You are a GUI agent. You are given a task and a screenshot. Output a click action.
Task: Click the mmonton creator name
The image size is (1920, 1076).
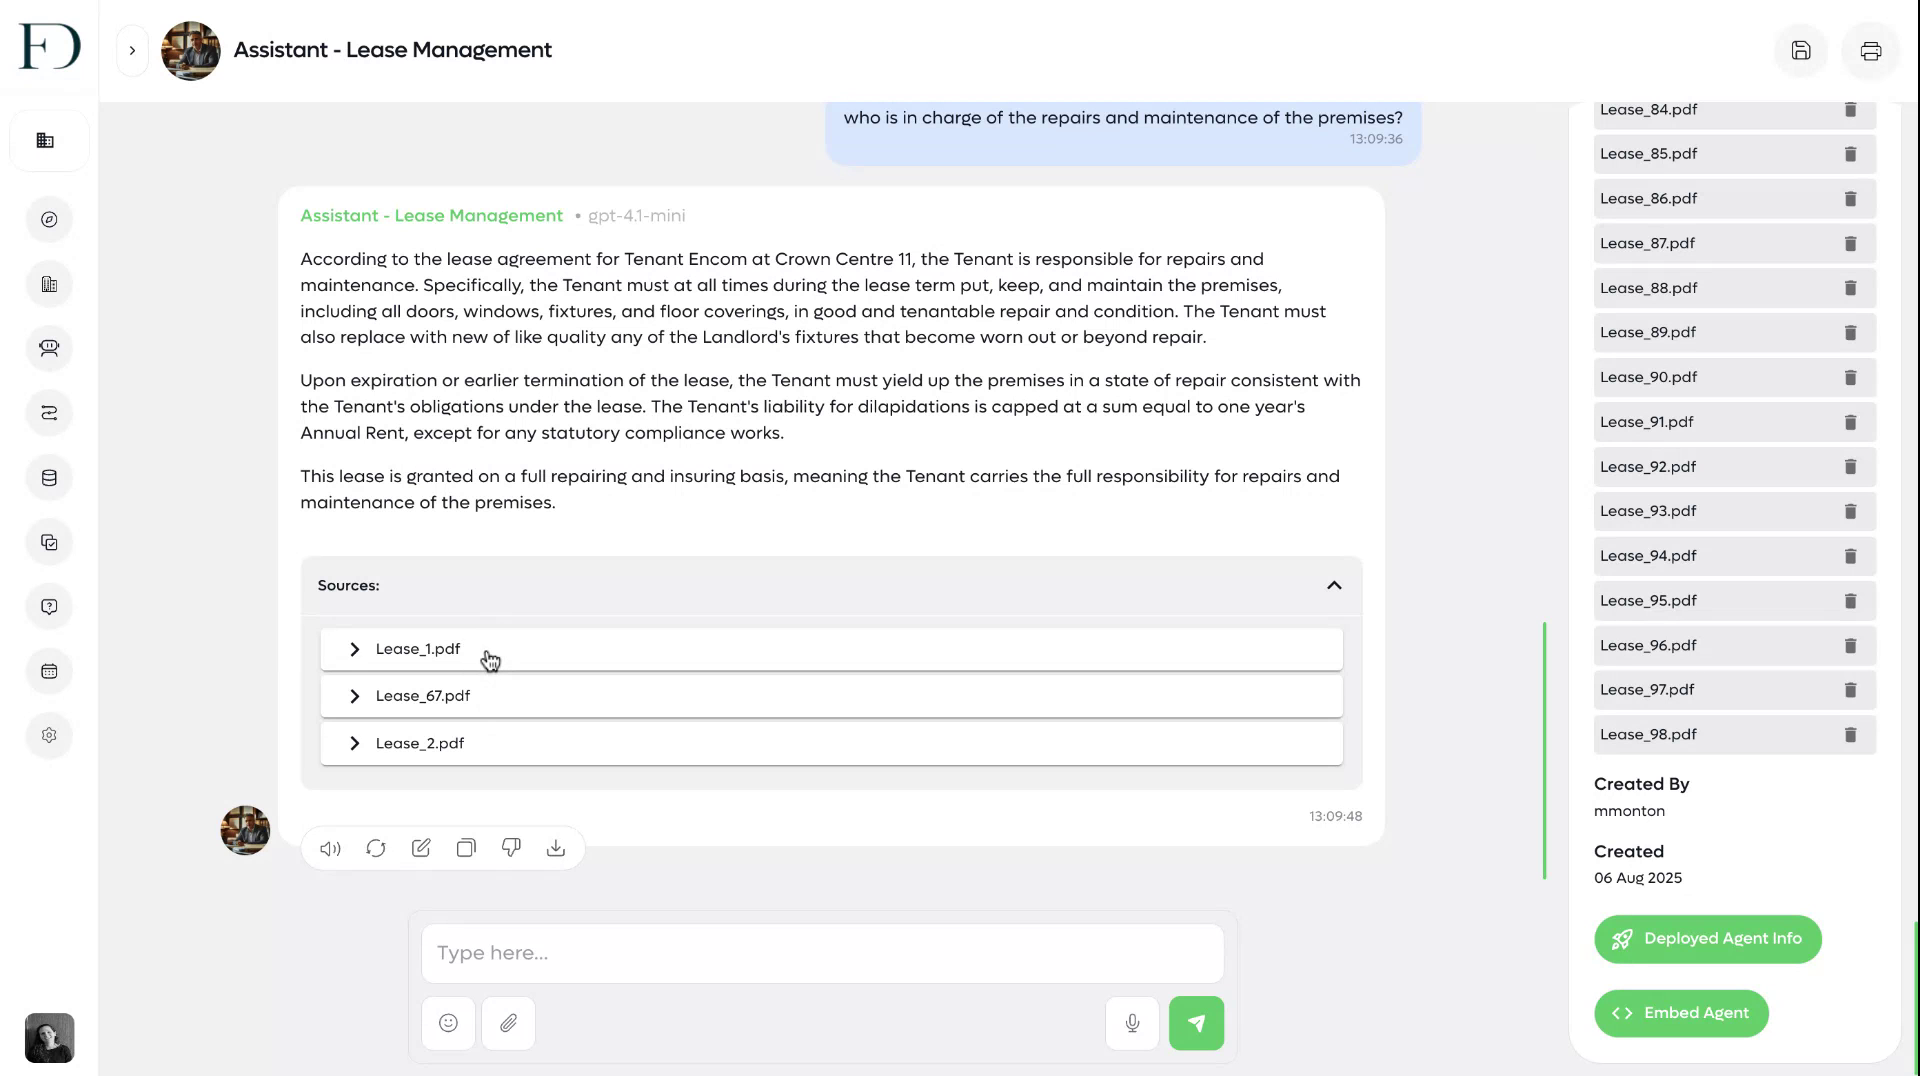tap(1629, 812)
